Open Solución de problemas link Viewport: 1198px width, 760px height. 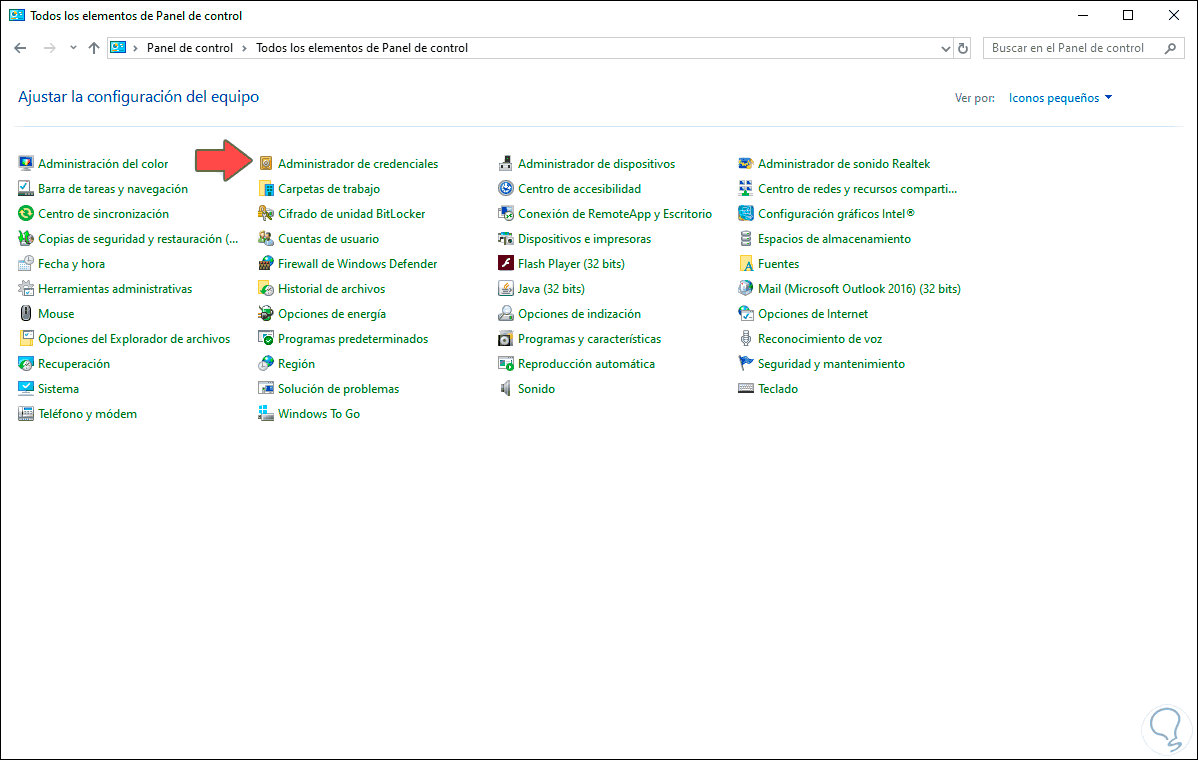[x=338, y=389]
